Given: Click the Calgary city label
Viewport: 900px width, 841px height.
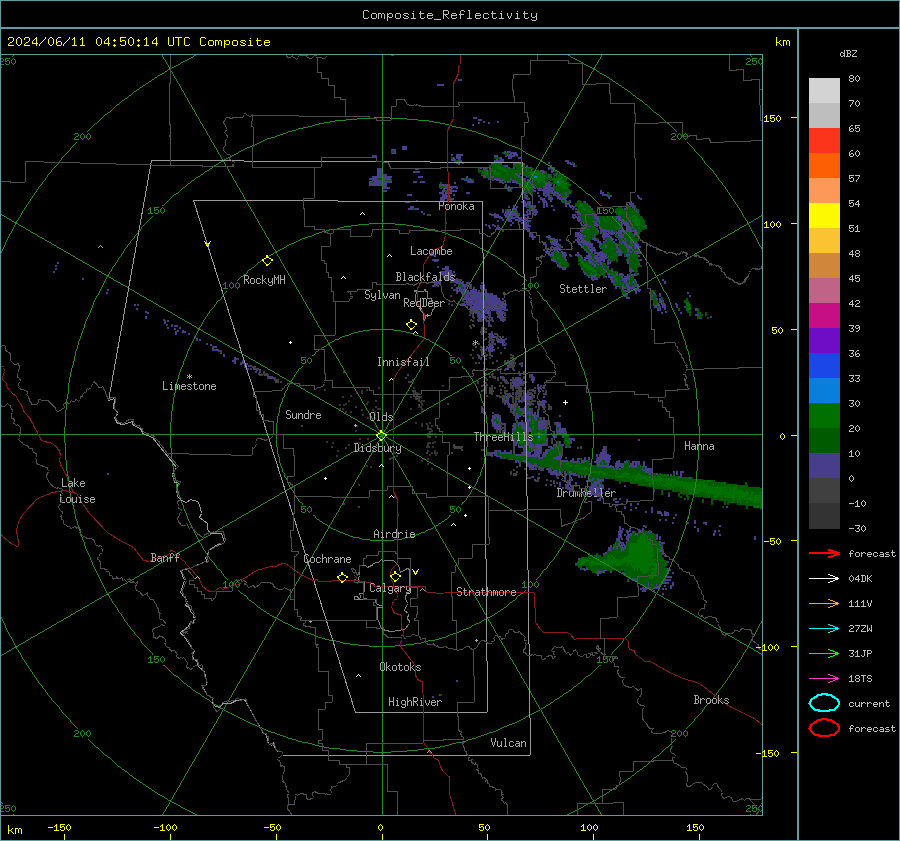Looking at the screenshot, I should 390,588.
